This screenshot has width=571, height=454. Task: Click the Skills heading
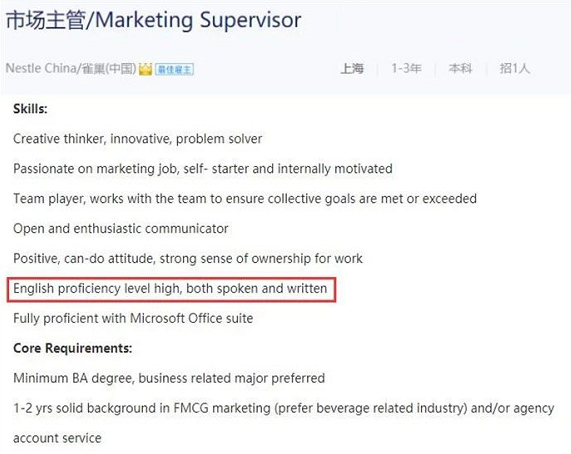[30, 109]
